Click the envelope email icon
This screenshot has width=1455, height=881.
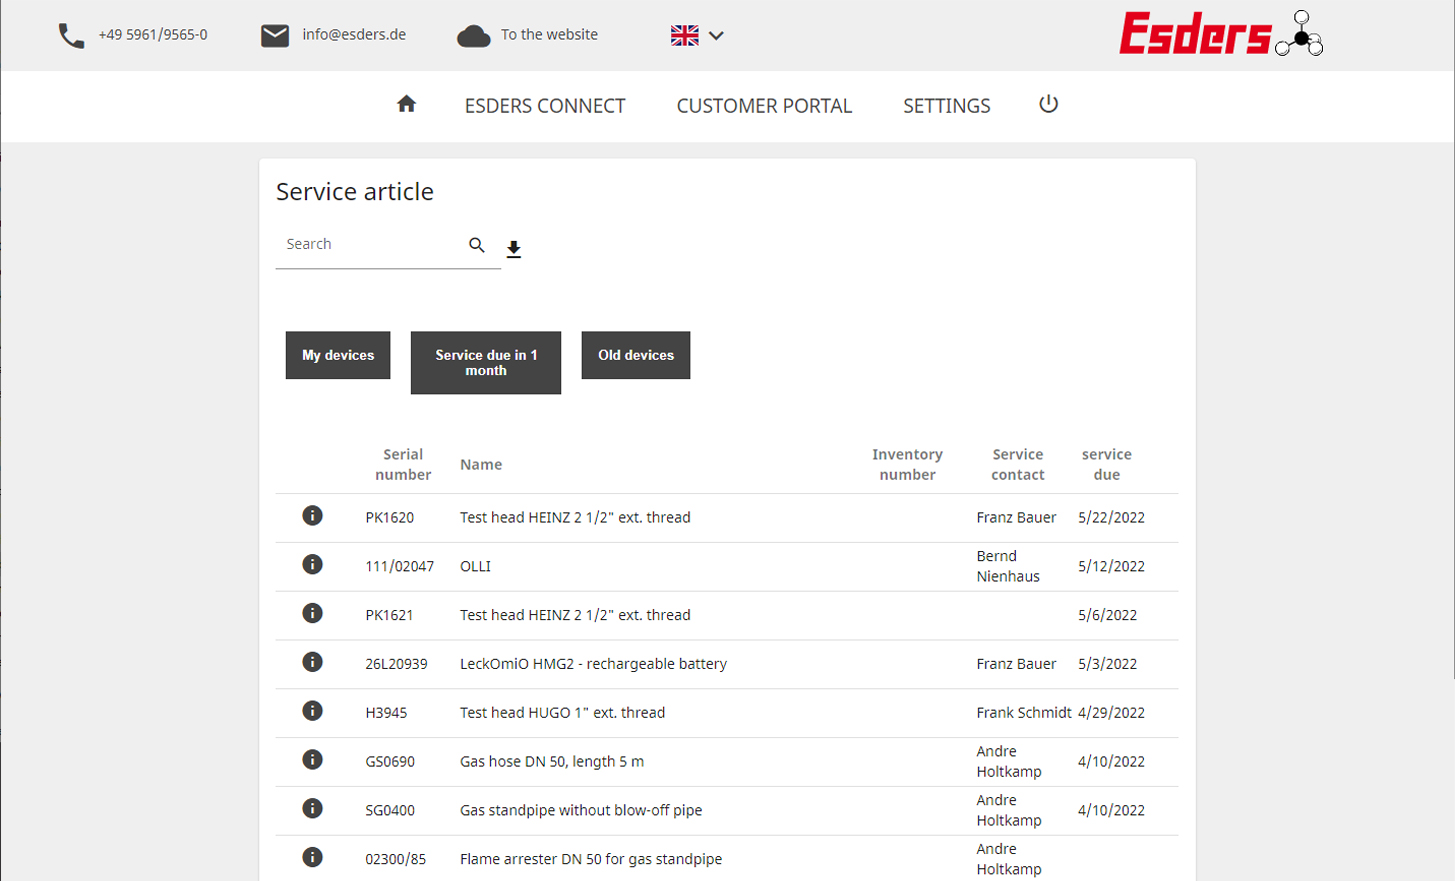[x=275, y=35]
